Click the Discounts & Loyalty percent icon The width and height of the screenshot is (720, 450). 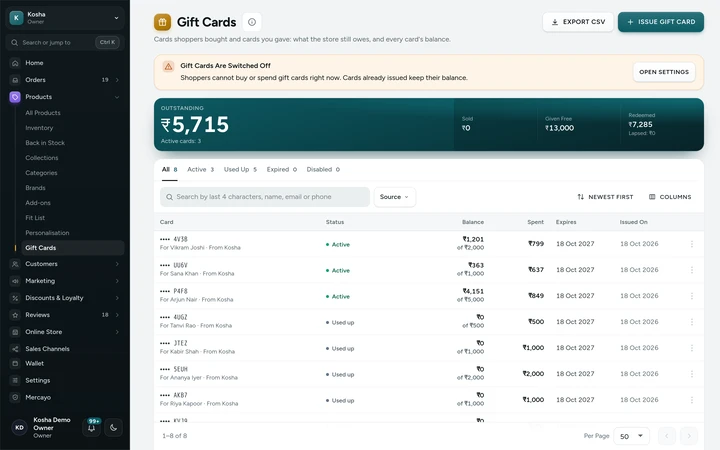click(15, 298)
